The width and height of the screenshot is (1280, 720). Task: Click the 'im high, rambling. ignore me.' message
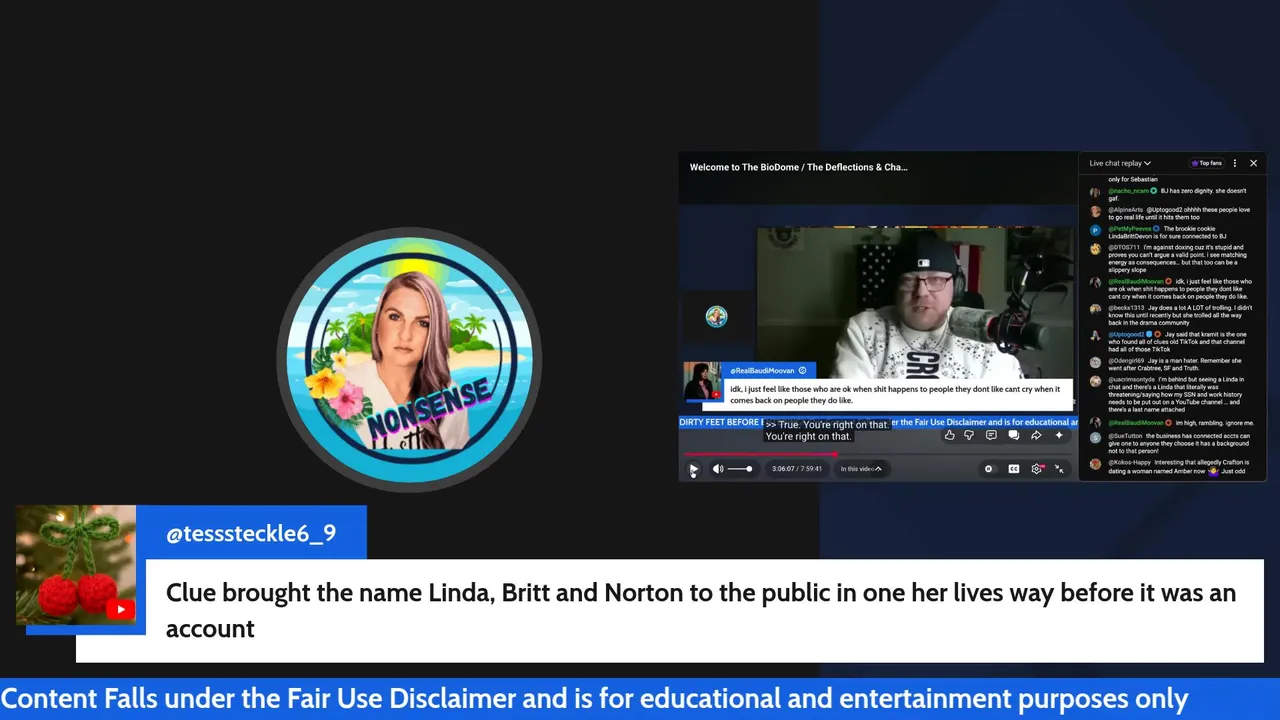point(1215,423)
